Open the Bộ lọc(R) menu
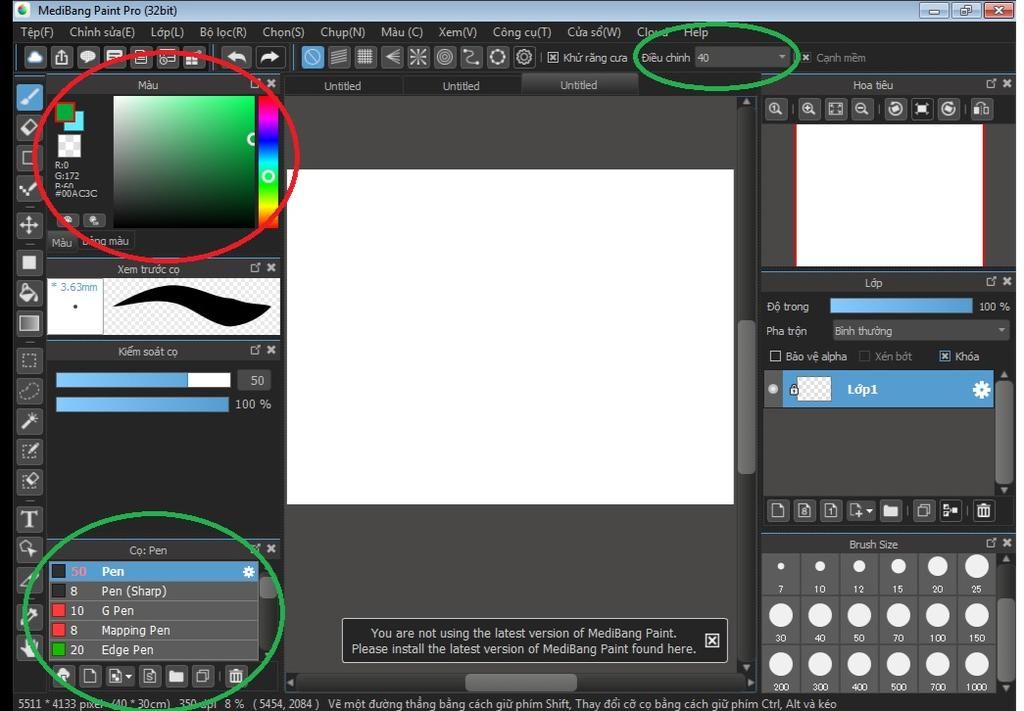The image size is (1024, 711). [x=223, y=32]
